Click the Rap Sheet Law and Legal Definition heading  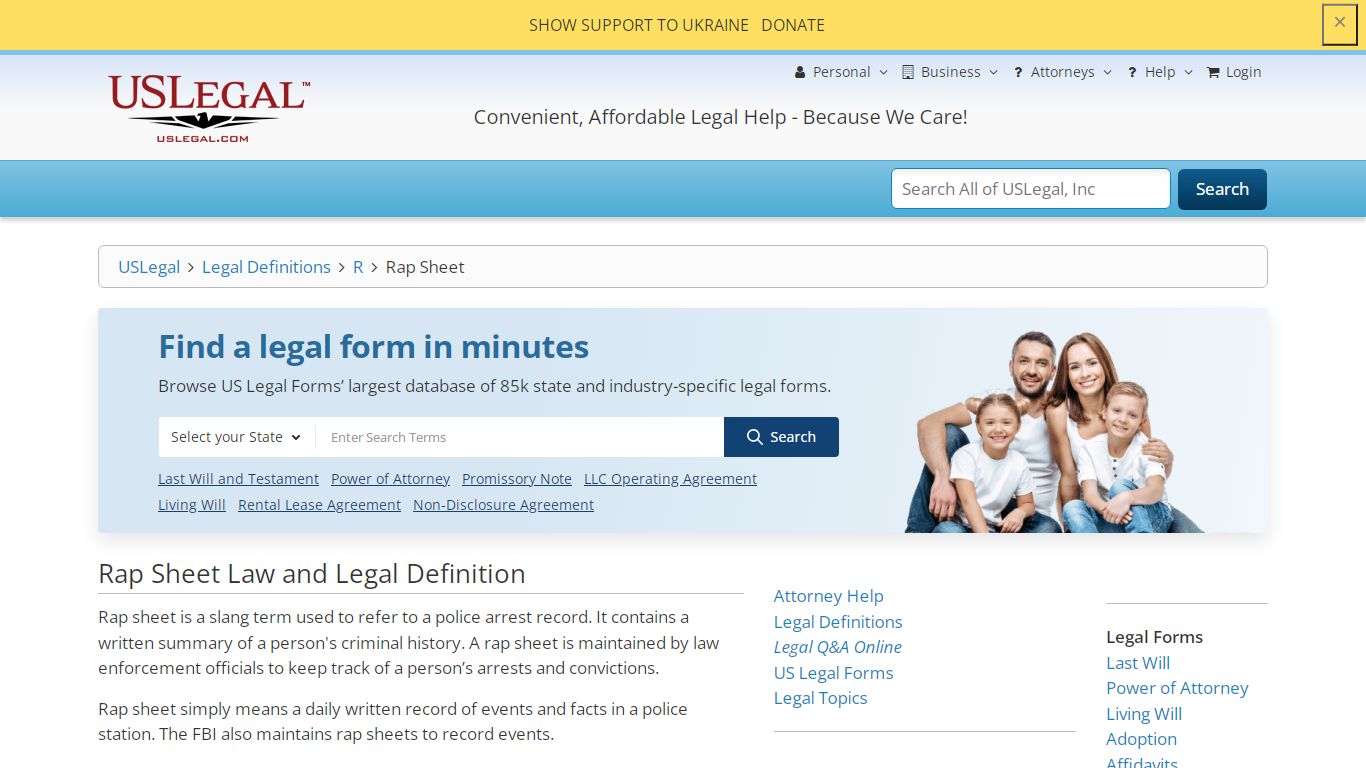click(x=312, y=574)
